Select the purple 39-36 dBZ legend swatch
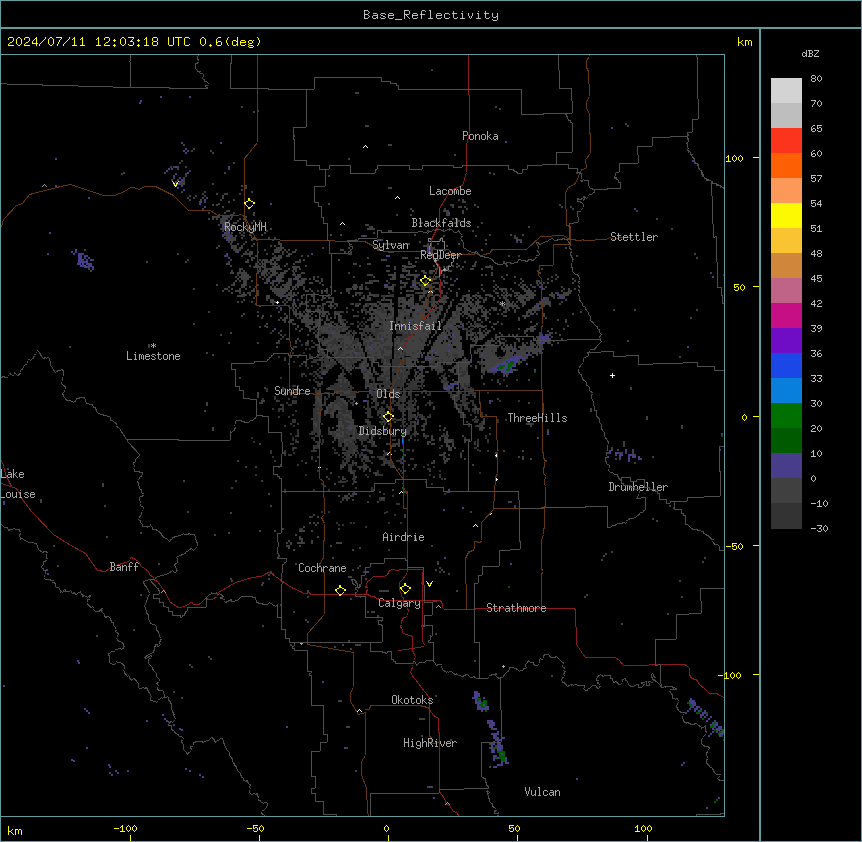 [x=786, y=341]
